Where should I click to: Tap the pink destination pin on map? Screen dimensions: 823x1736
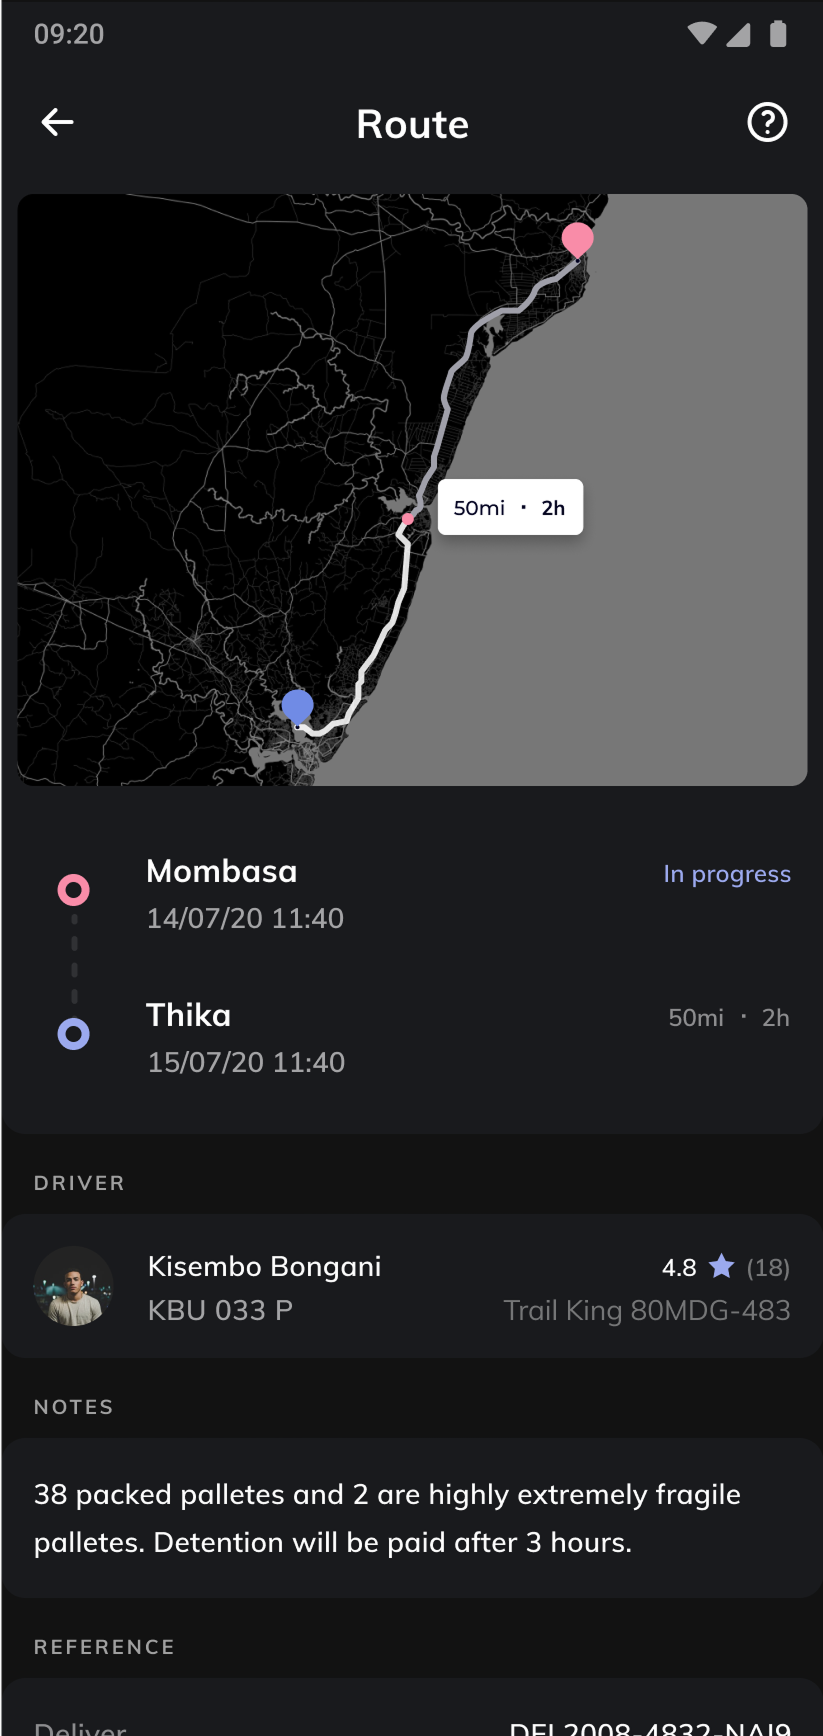pos(578,240)
